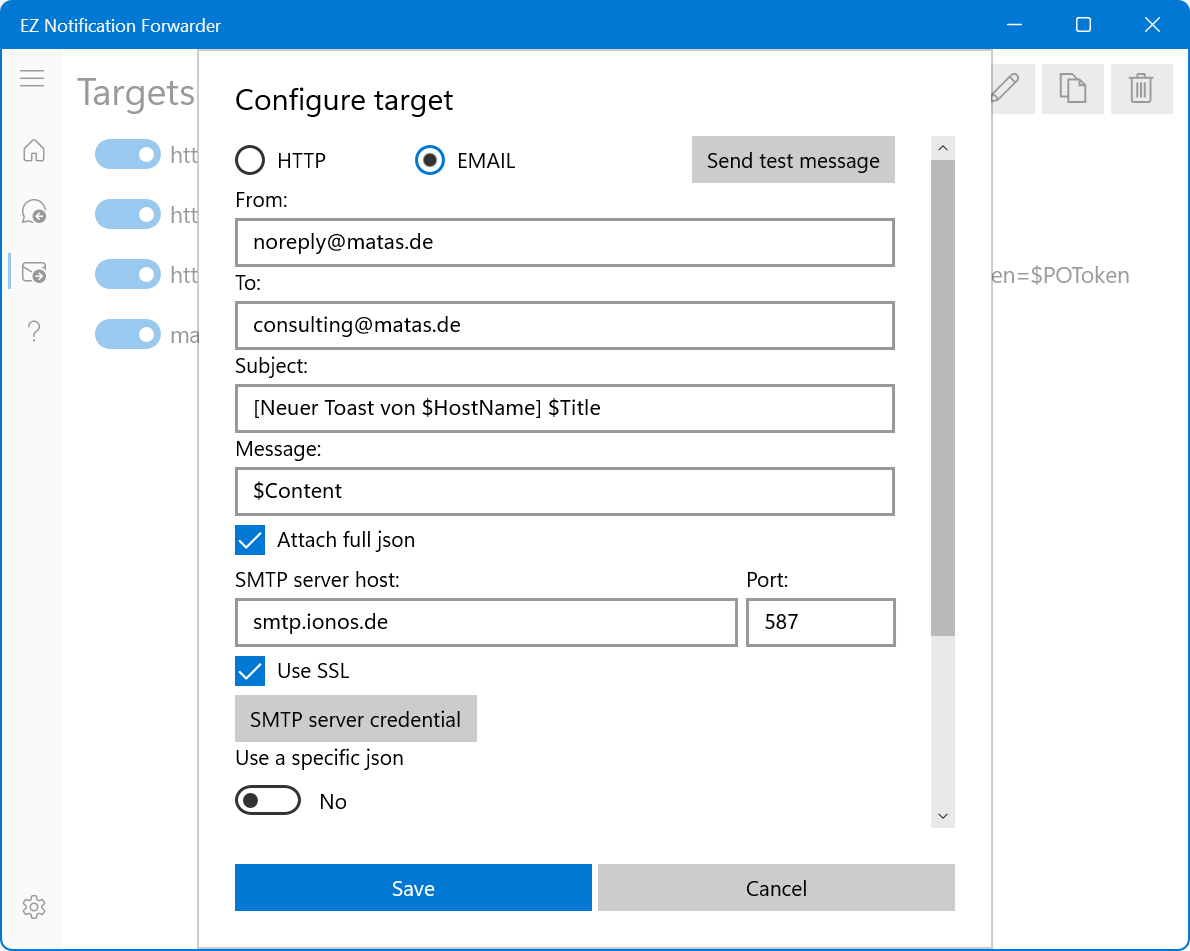
Task: Click the Message input field
Action: [565, 491]
